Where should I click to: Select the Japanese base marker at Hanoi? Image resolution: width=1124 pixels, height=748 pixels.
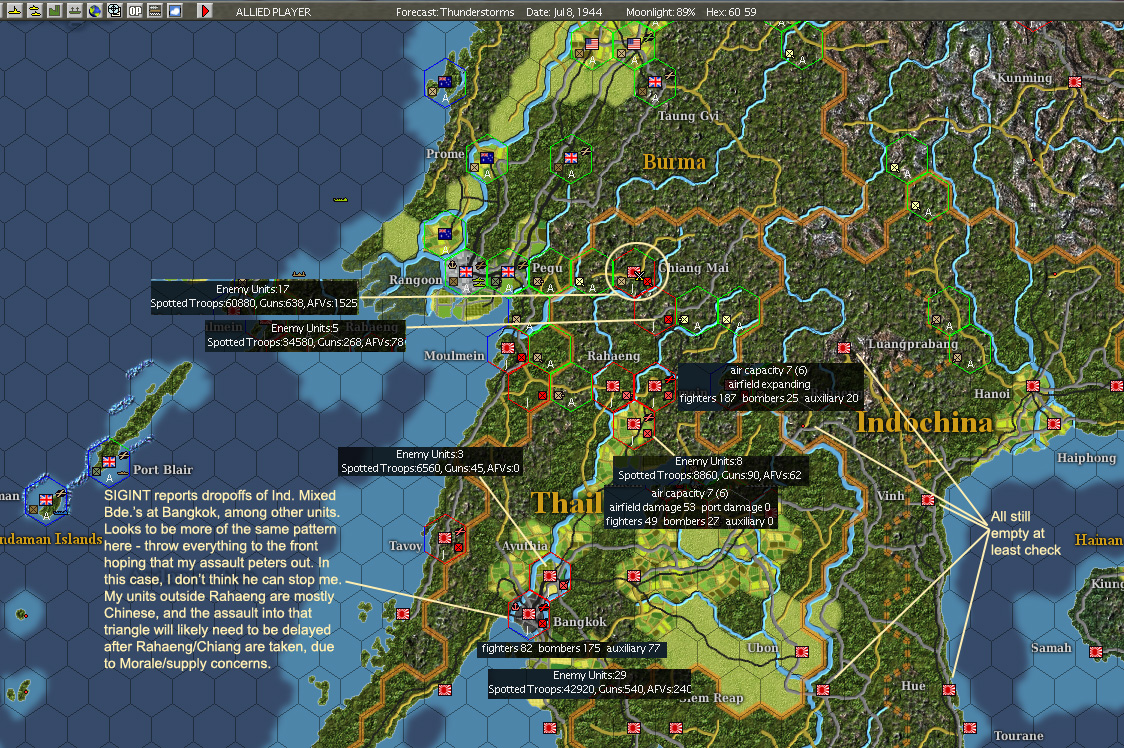click(1033, 386)
